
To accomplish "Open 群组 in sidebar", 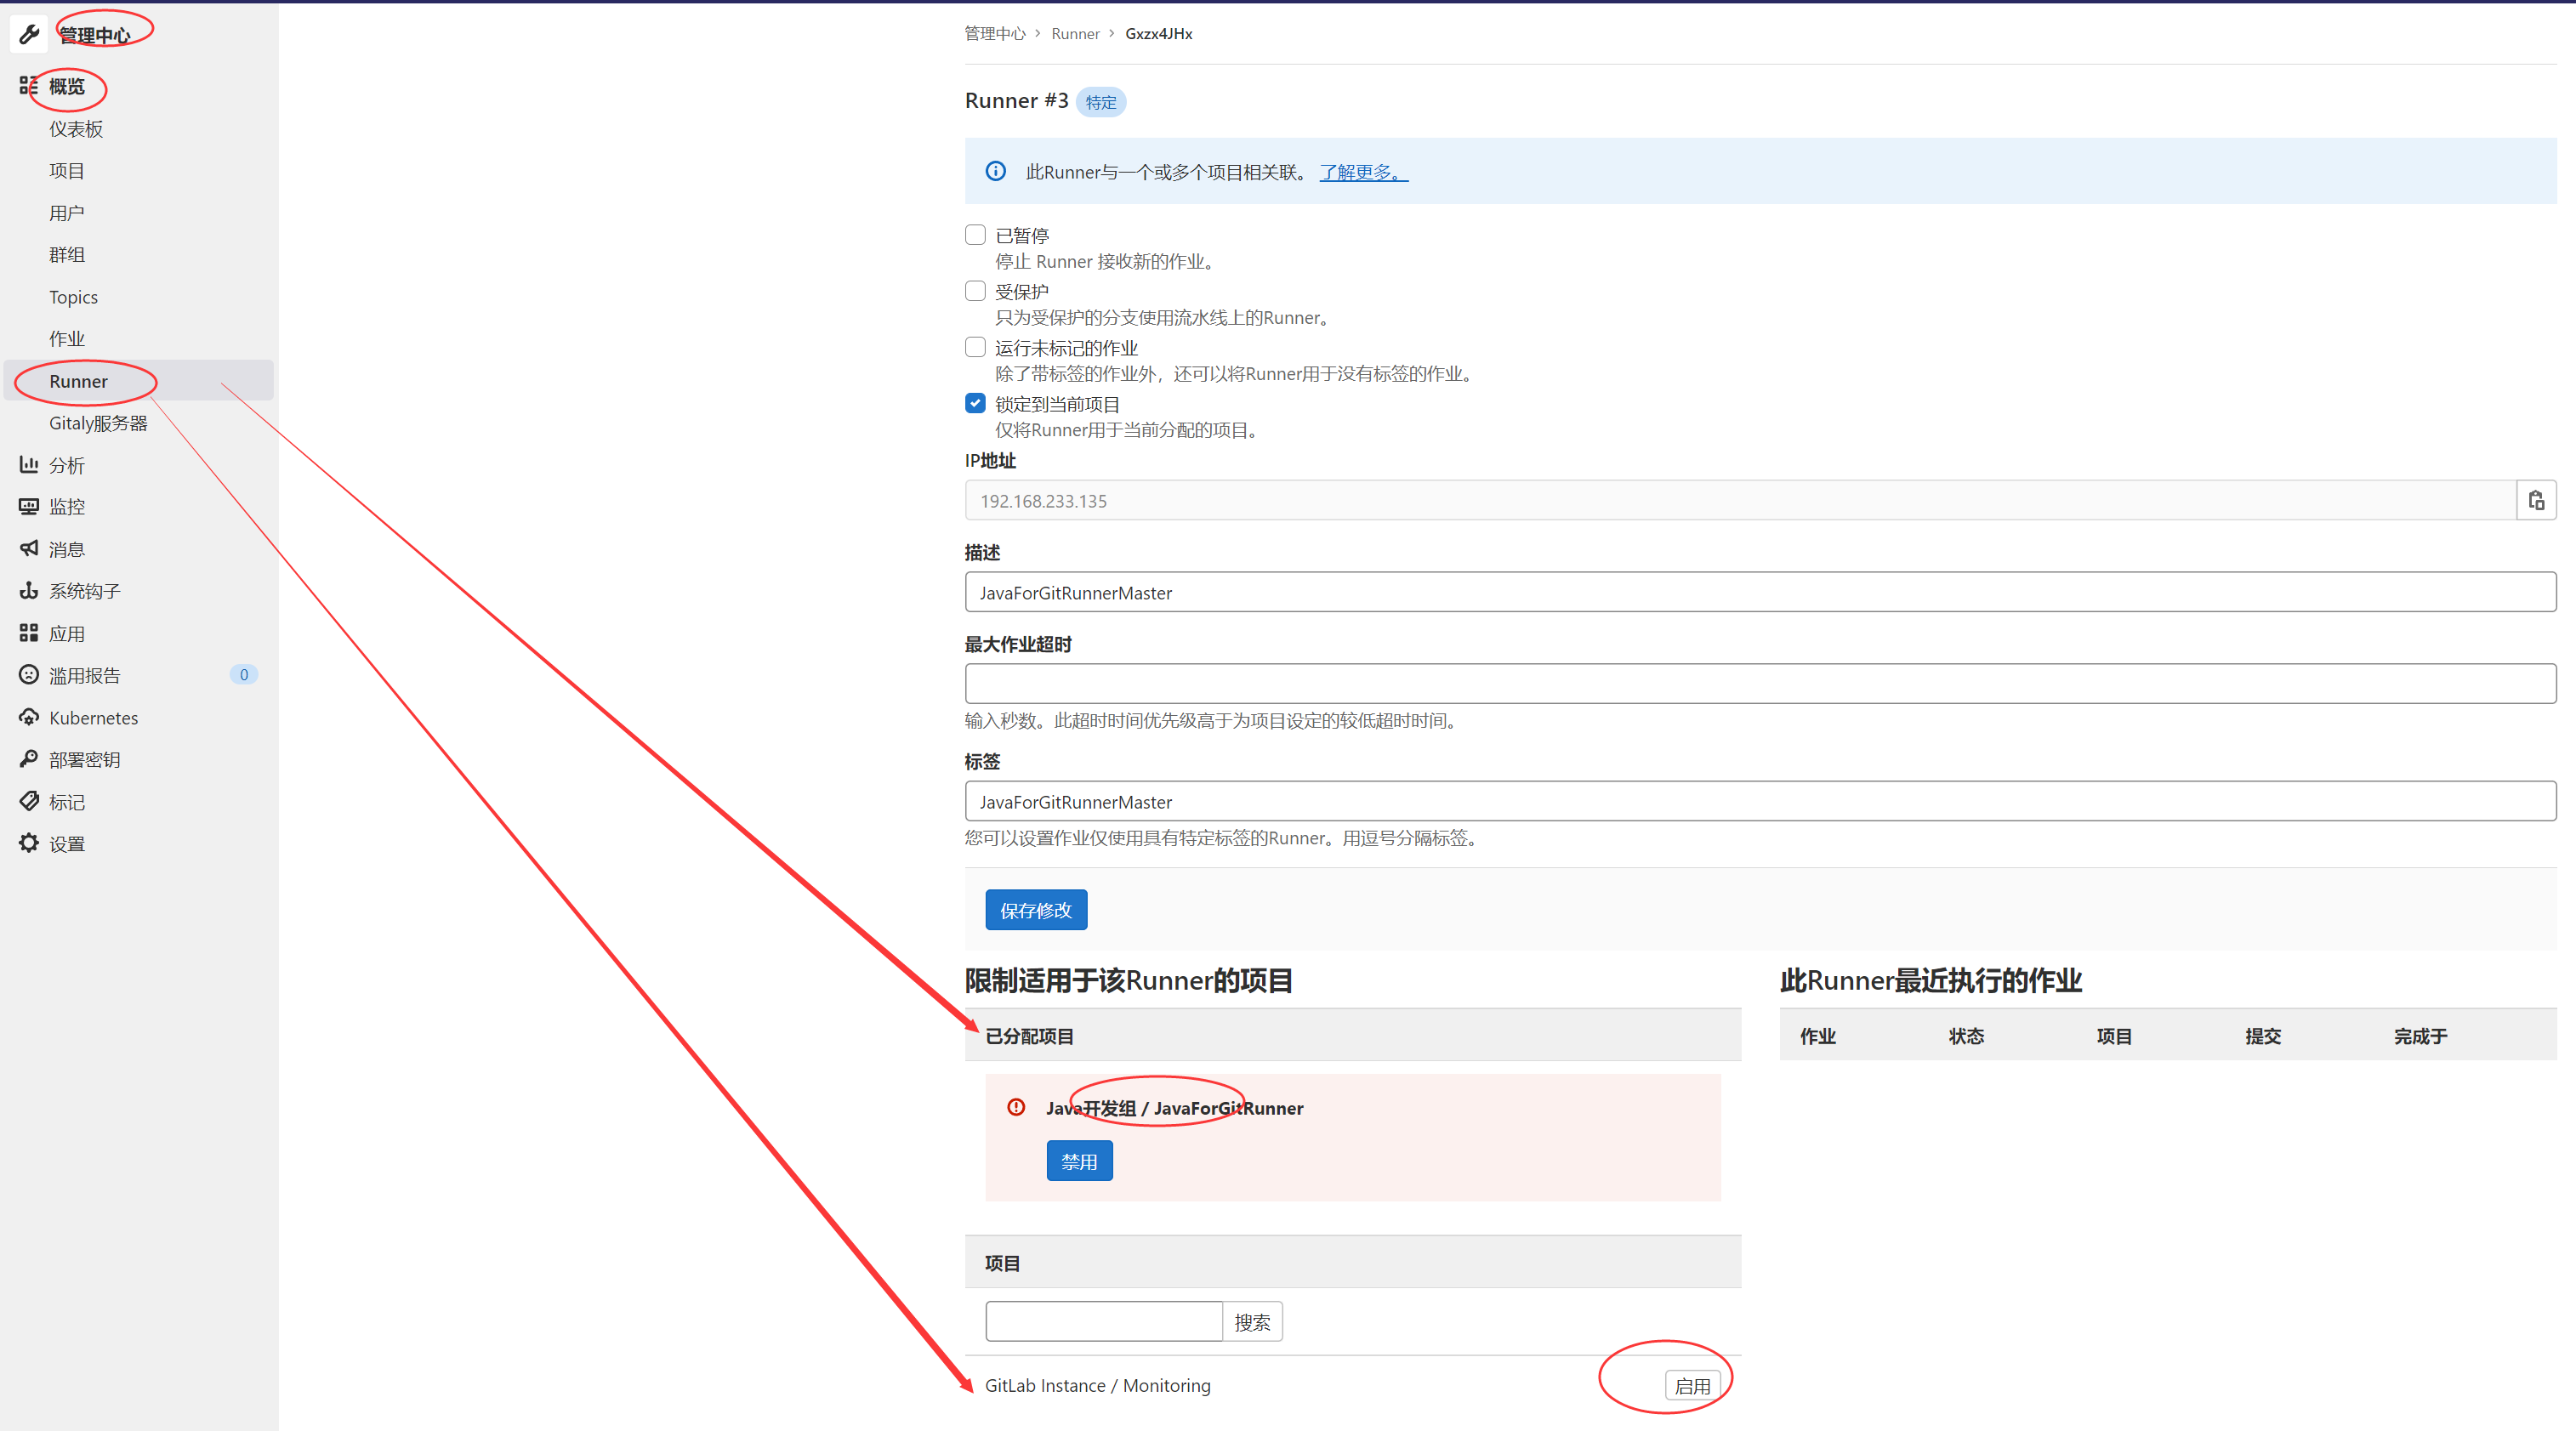I will tap(67, 255).
